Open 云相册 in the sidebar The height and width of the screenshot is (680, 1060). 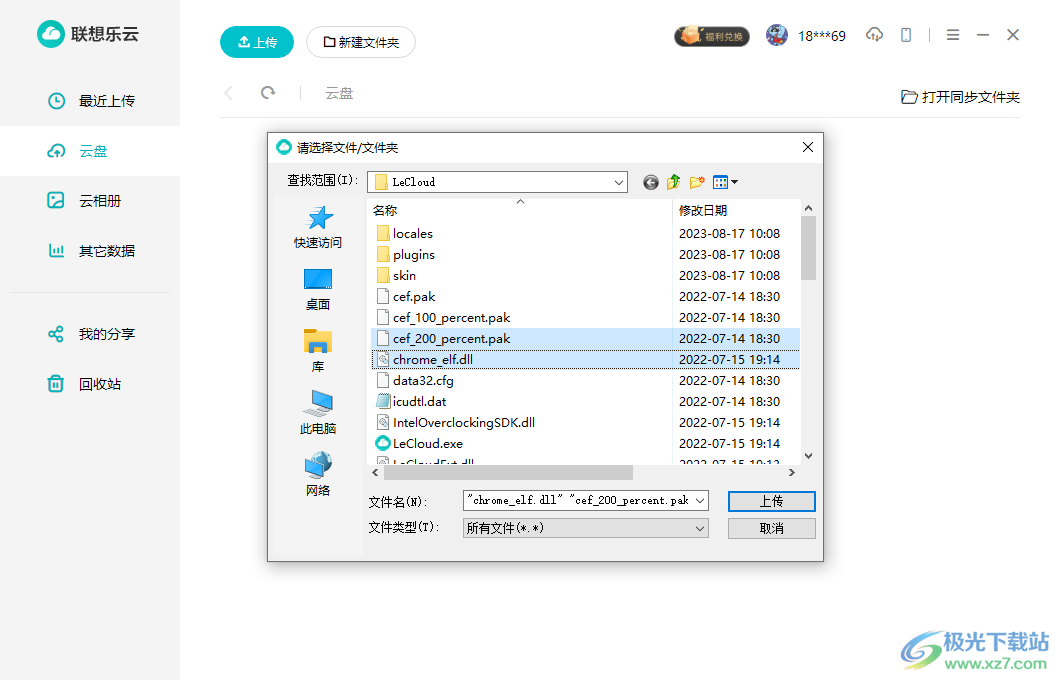pos(90,201)
